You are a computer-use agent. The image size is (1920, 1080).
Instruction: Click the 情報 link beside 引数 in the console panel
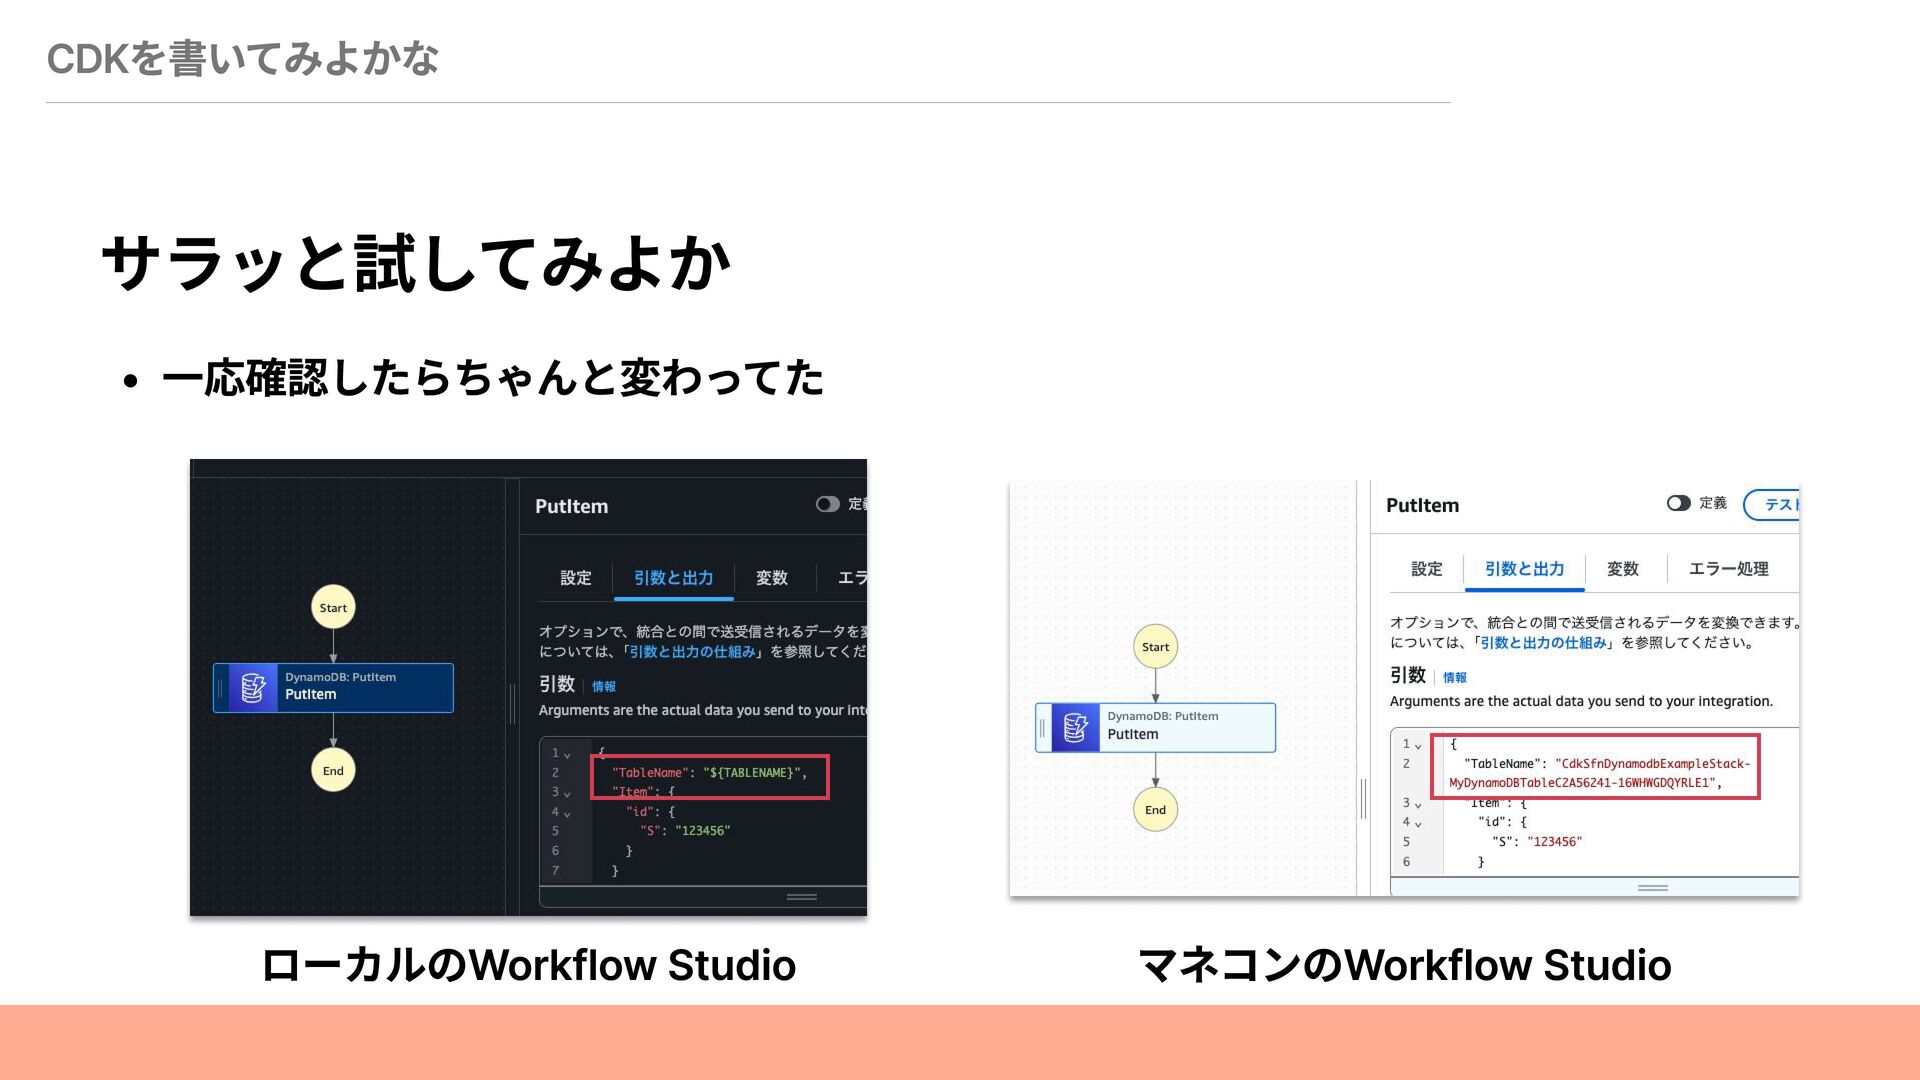(x=1455, y=678)
